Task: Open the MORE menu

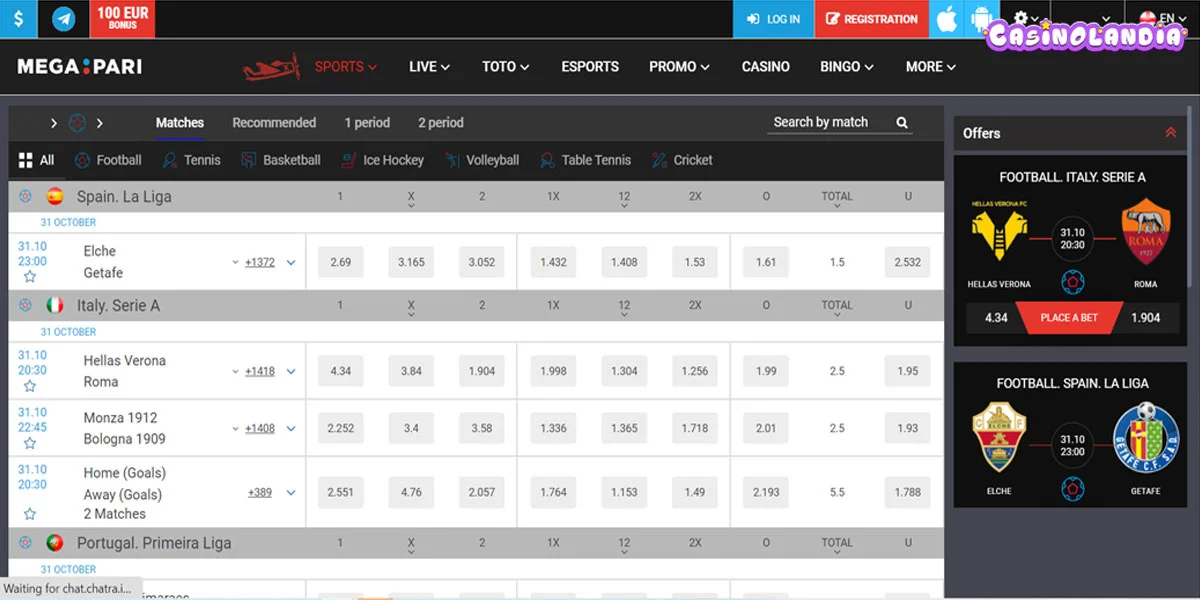Action: 931,67
